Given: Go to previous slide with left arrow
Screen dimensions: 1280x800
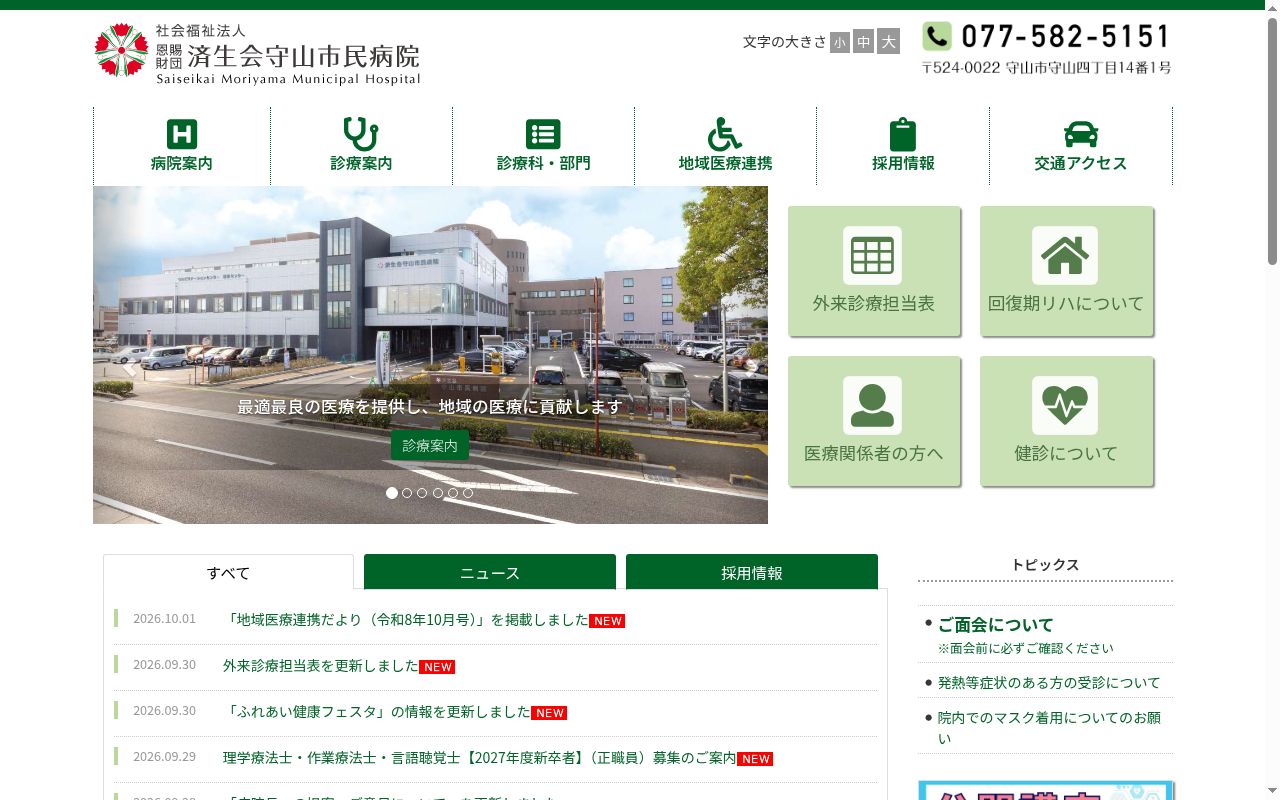Looking at the screenshot, I should click(129, 368).
